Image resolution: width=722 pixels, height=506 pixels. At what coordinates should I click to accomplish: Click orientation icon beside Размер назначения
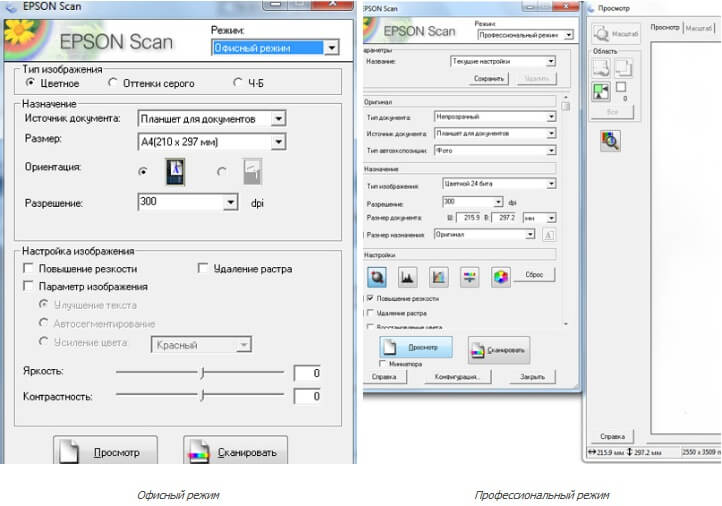548,235
